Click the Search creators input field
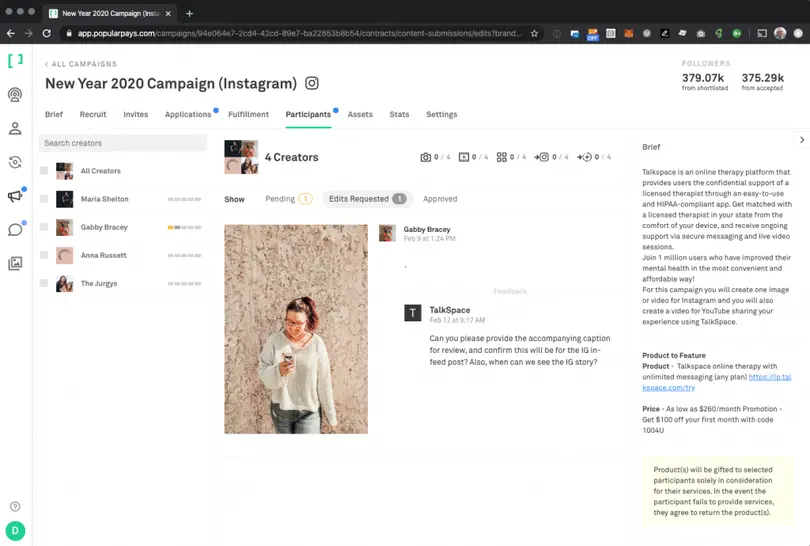Image resolution: width=810 pixels, height=546 pixels. [x=122, y=143]
